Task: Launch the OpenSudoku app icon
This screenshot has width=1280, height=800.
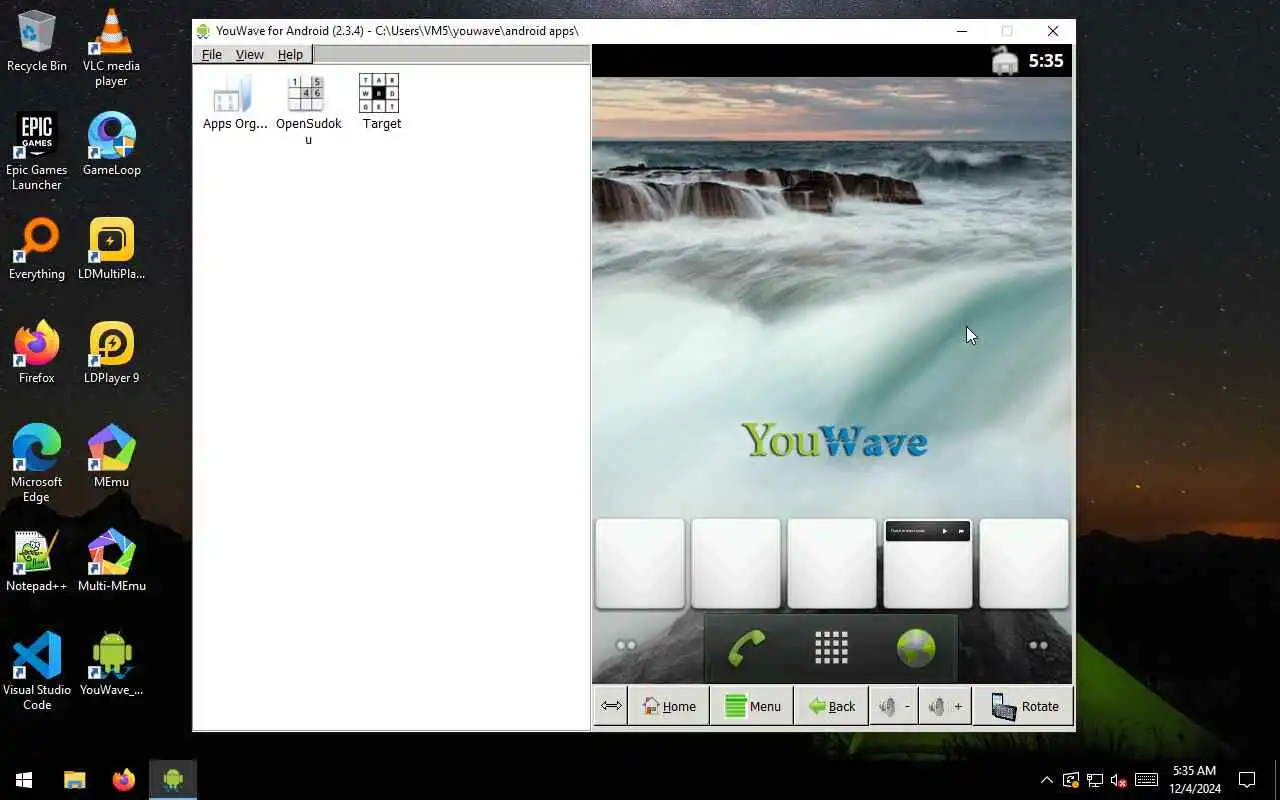Action: pos(308,110)
